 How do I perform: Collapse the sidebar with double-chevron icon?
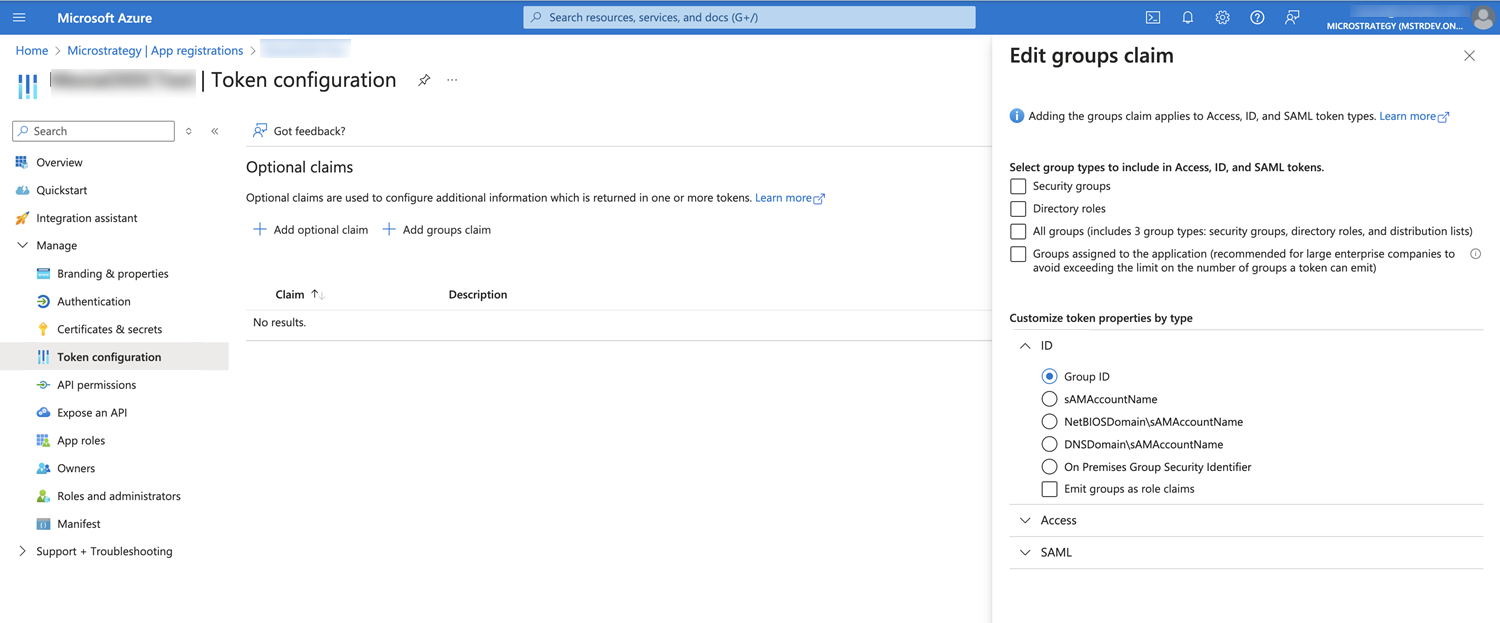pos(215,131)
